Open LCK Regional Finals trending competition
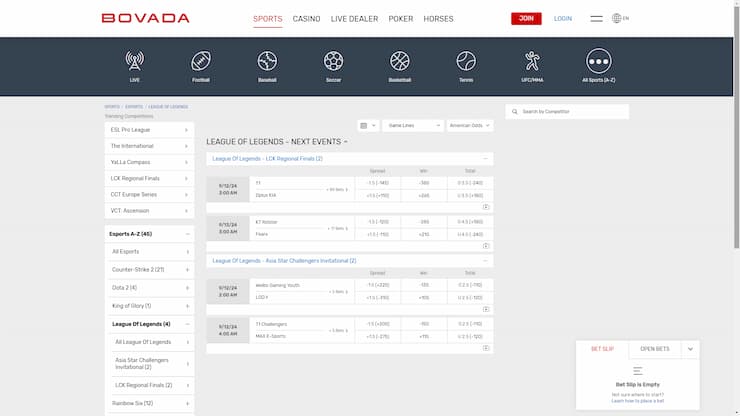 [x=149, y=178]
